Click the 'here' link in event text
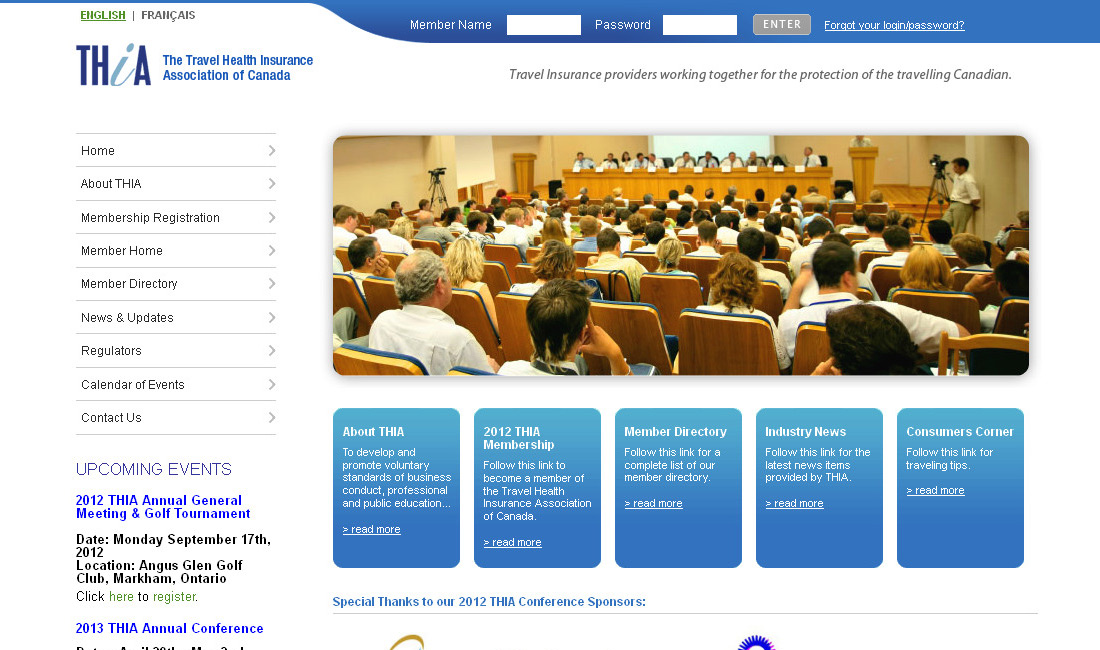The width and height of the screenshot is (1100, 650). click(121, 597)
